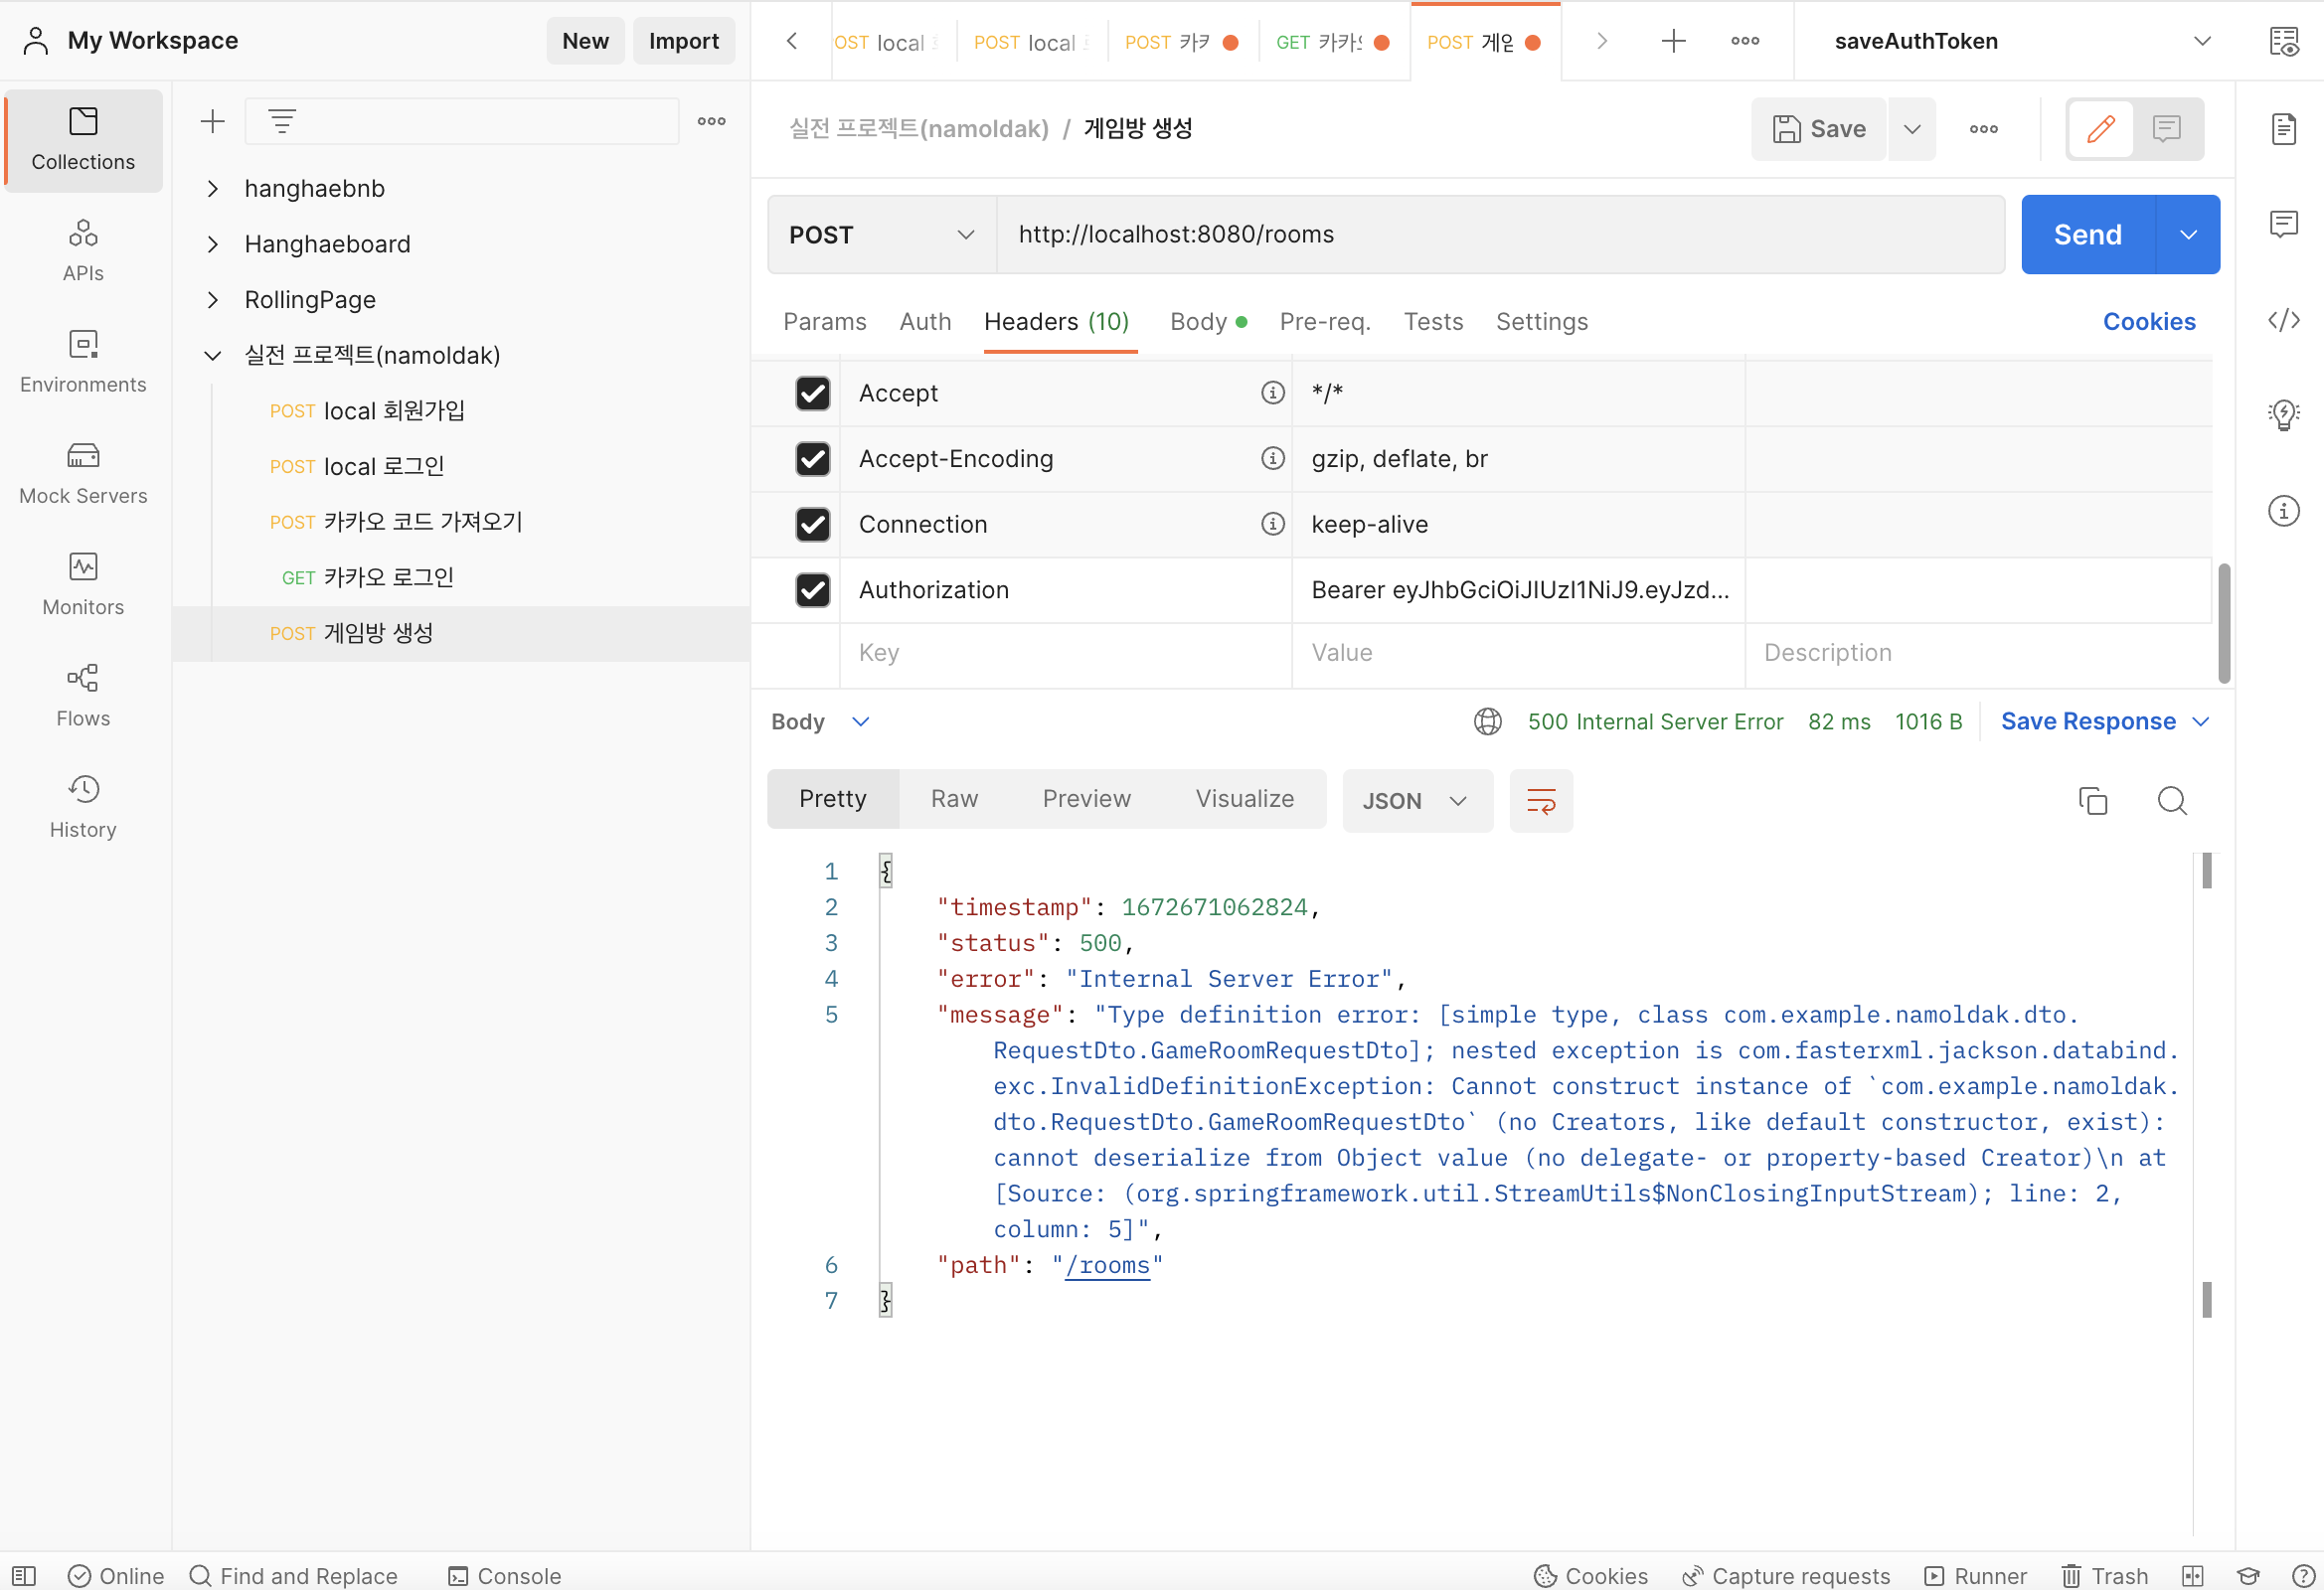Image resolution: width=2324 pixels, height=1590 pixels.
Task: Switch to the Tests tab
Action: tap(1432, 322)
